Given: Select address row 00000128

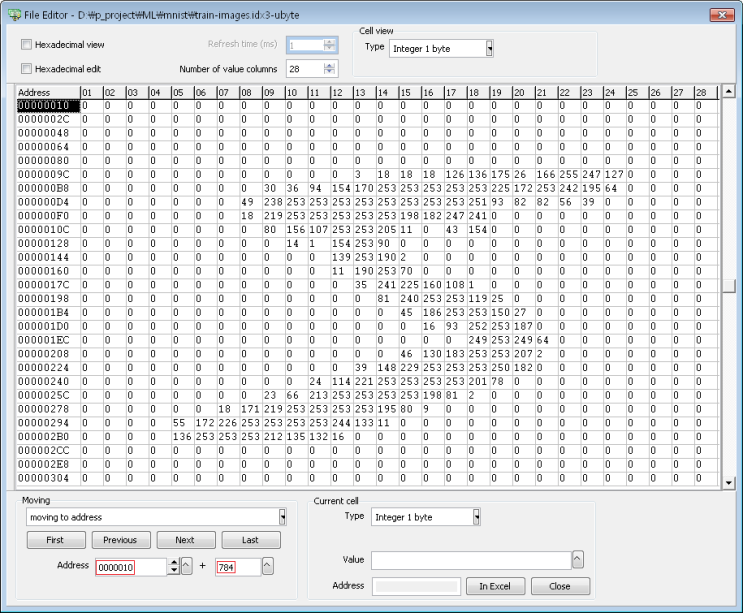Looking at the screenshot, I should pos(48,243).
